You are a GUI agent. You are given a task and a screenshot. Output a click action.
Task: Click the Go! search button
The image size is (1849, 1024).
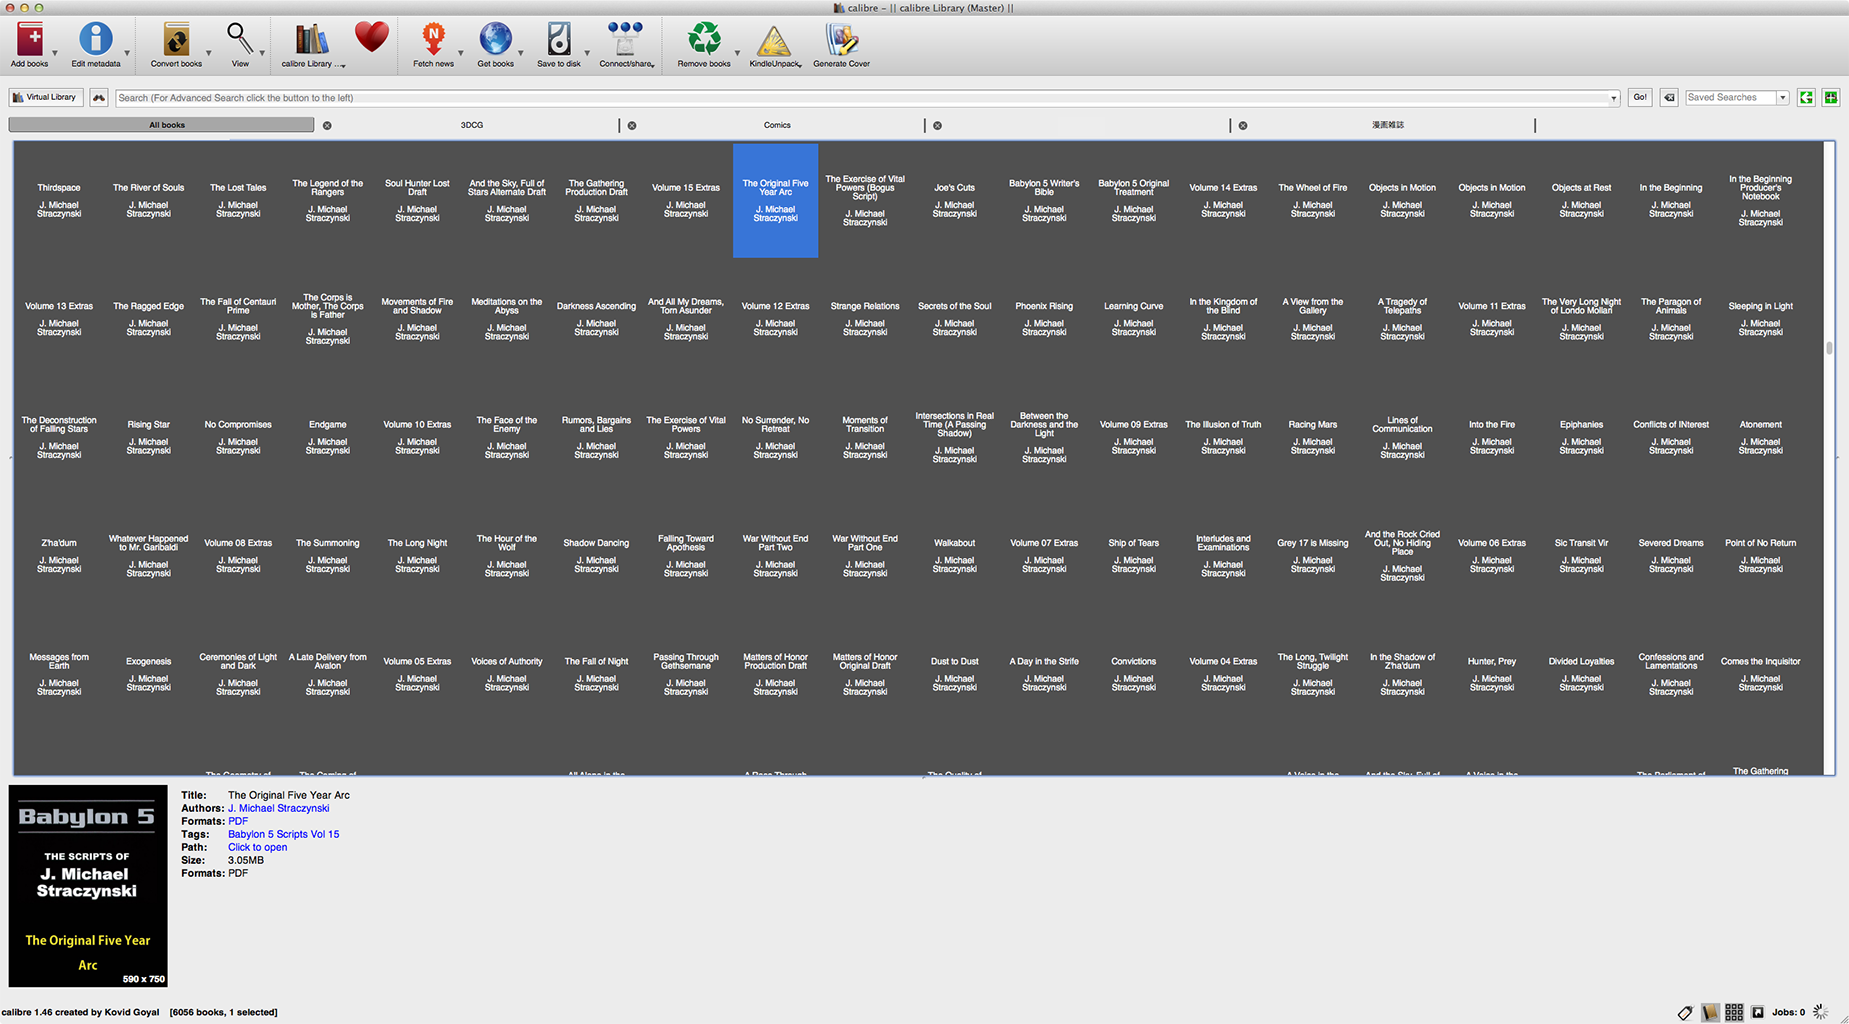click(x=1640, y=97)
